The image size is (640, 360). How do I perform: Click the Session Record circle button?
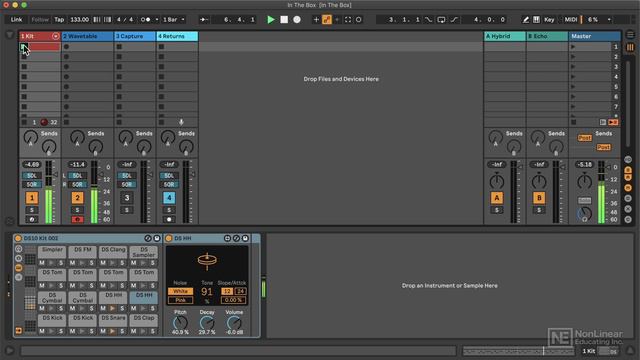pyautogui.click(x=359, y=20)
